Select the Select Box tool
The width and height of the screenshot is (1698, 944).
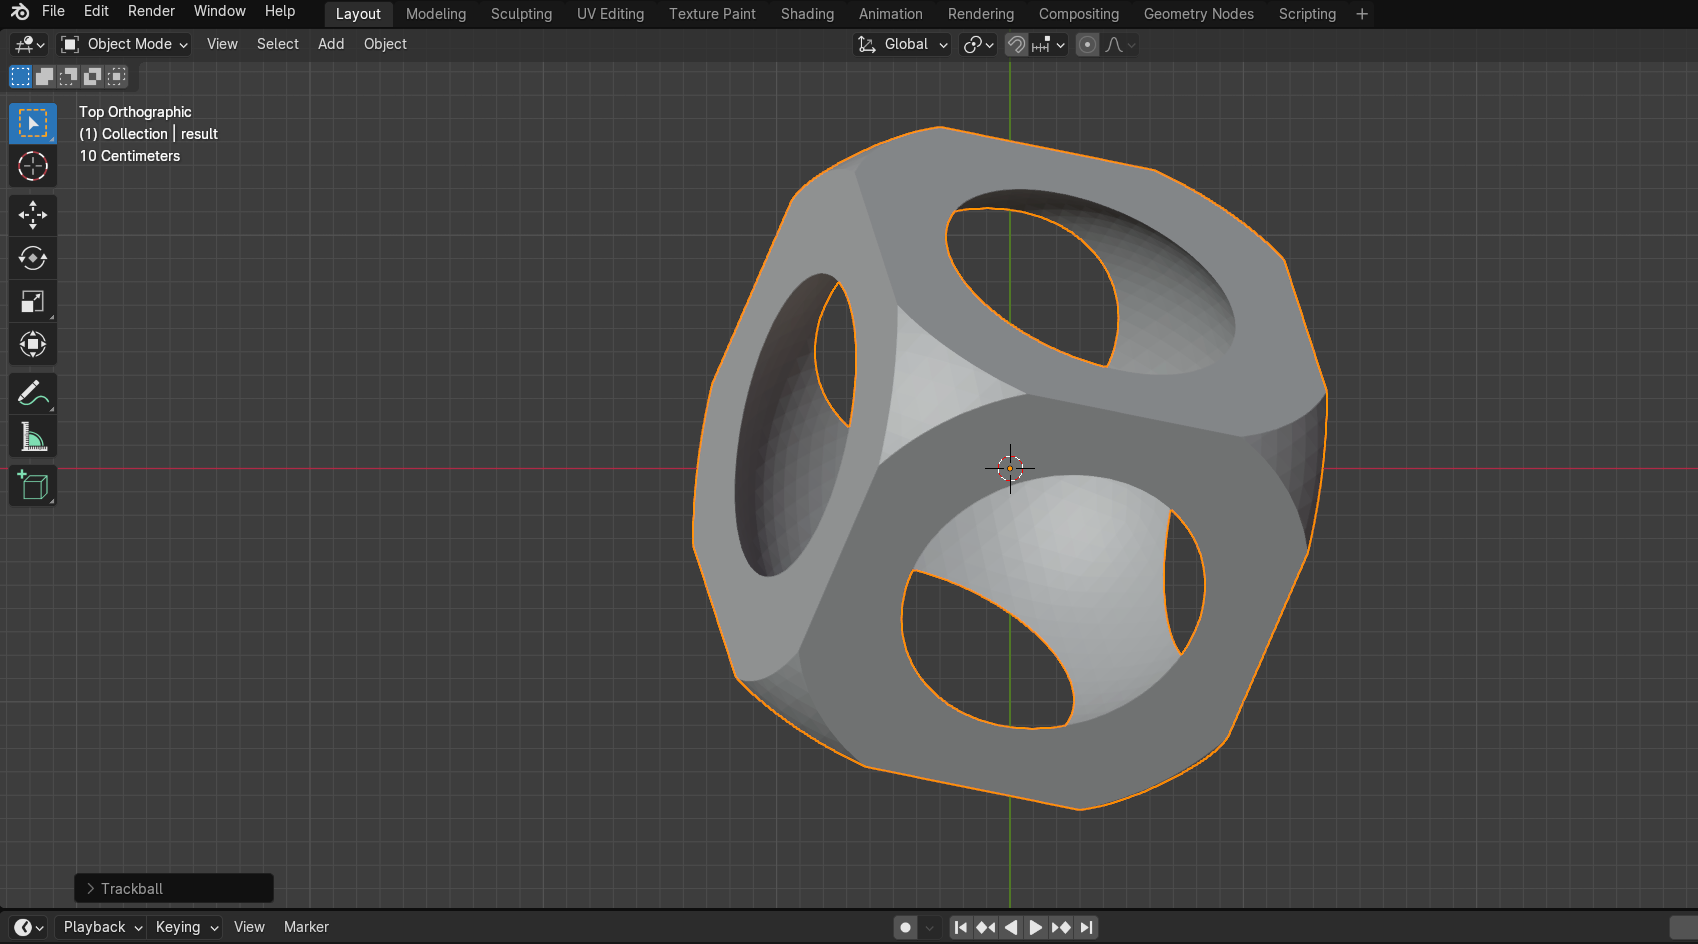click(x=33, y=123)
